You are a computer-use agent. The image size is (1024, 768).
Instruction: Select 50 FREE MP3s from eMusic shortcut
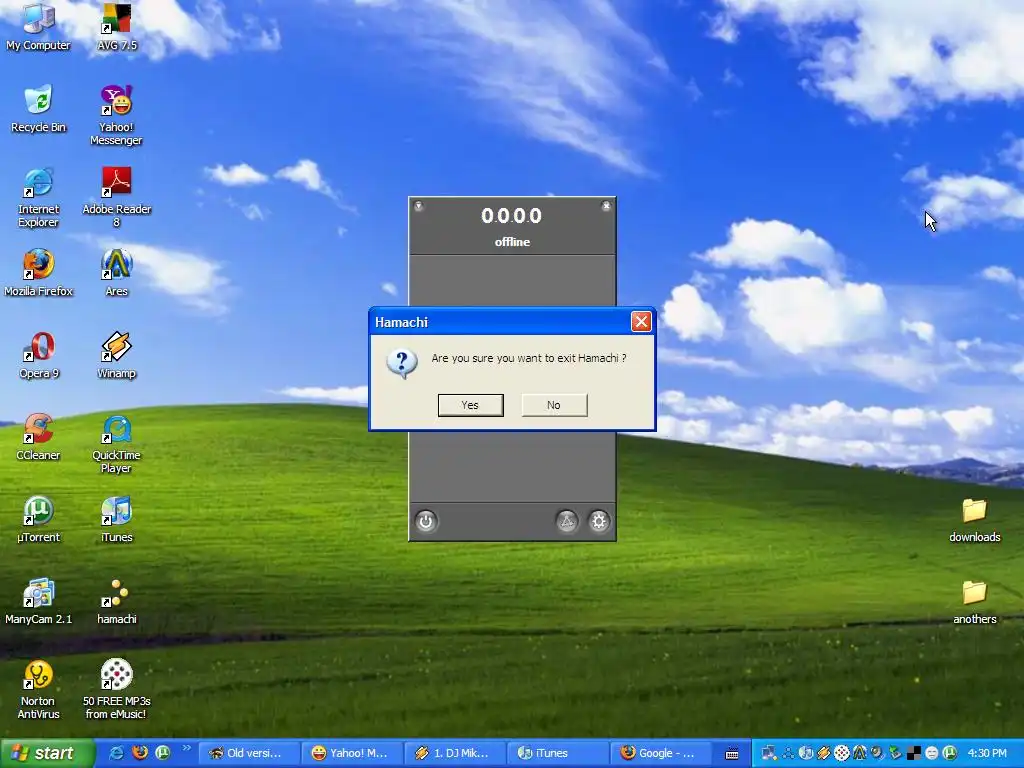116,690
